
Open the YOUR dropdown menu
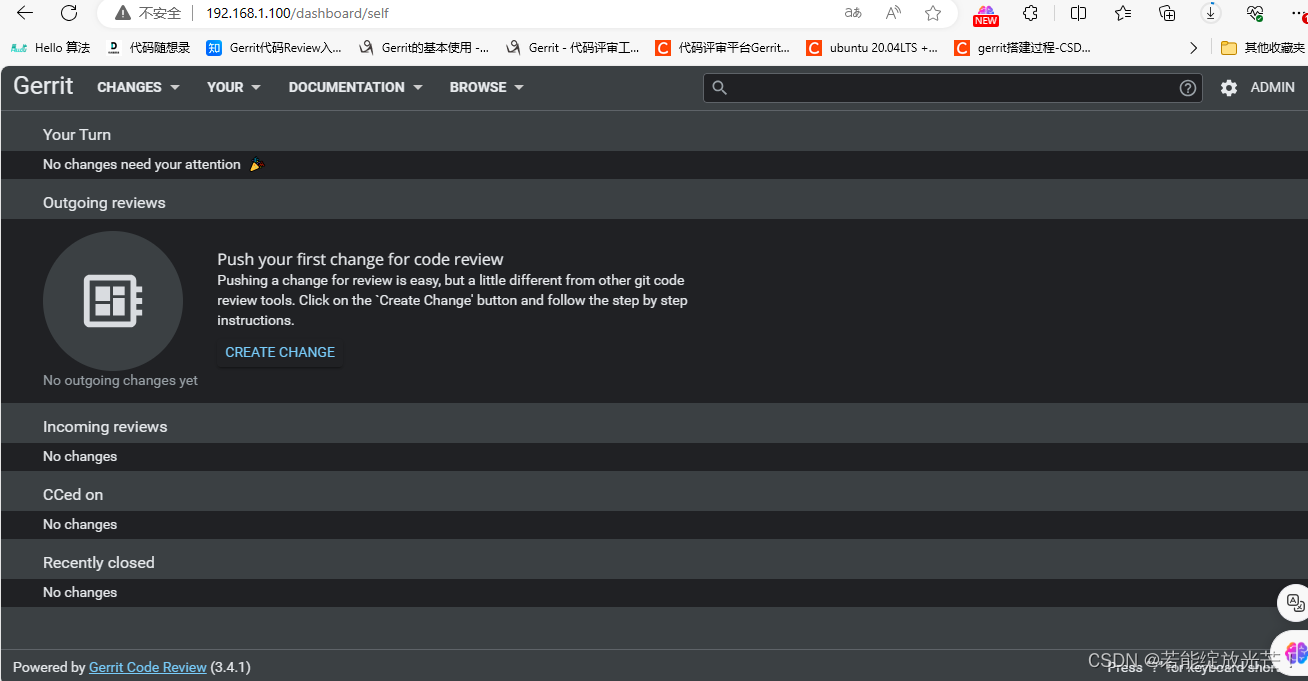234,87
